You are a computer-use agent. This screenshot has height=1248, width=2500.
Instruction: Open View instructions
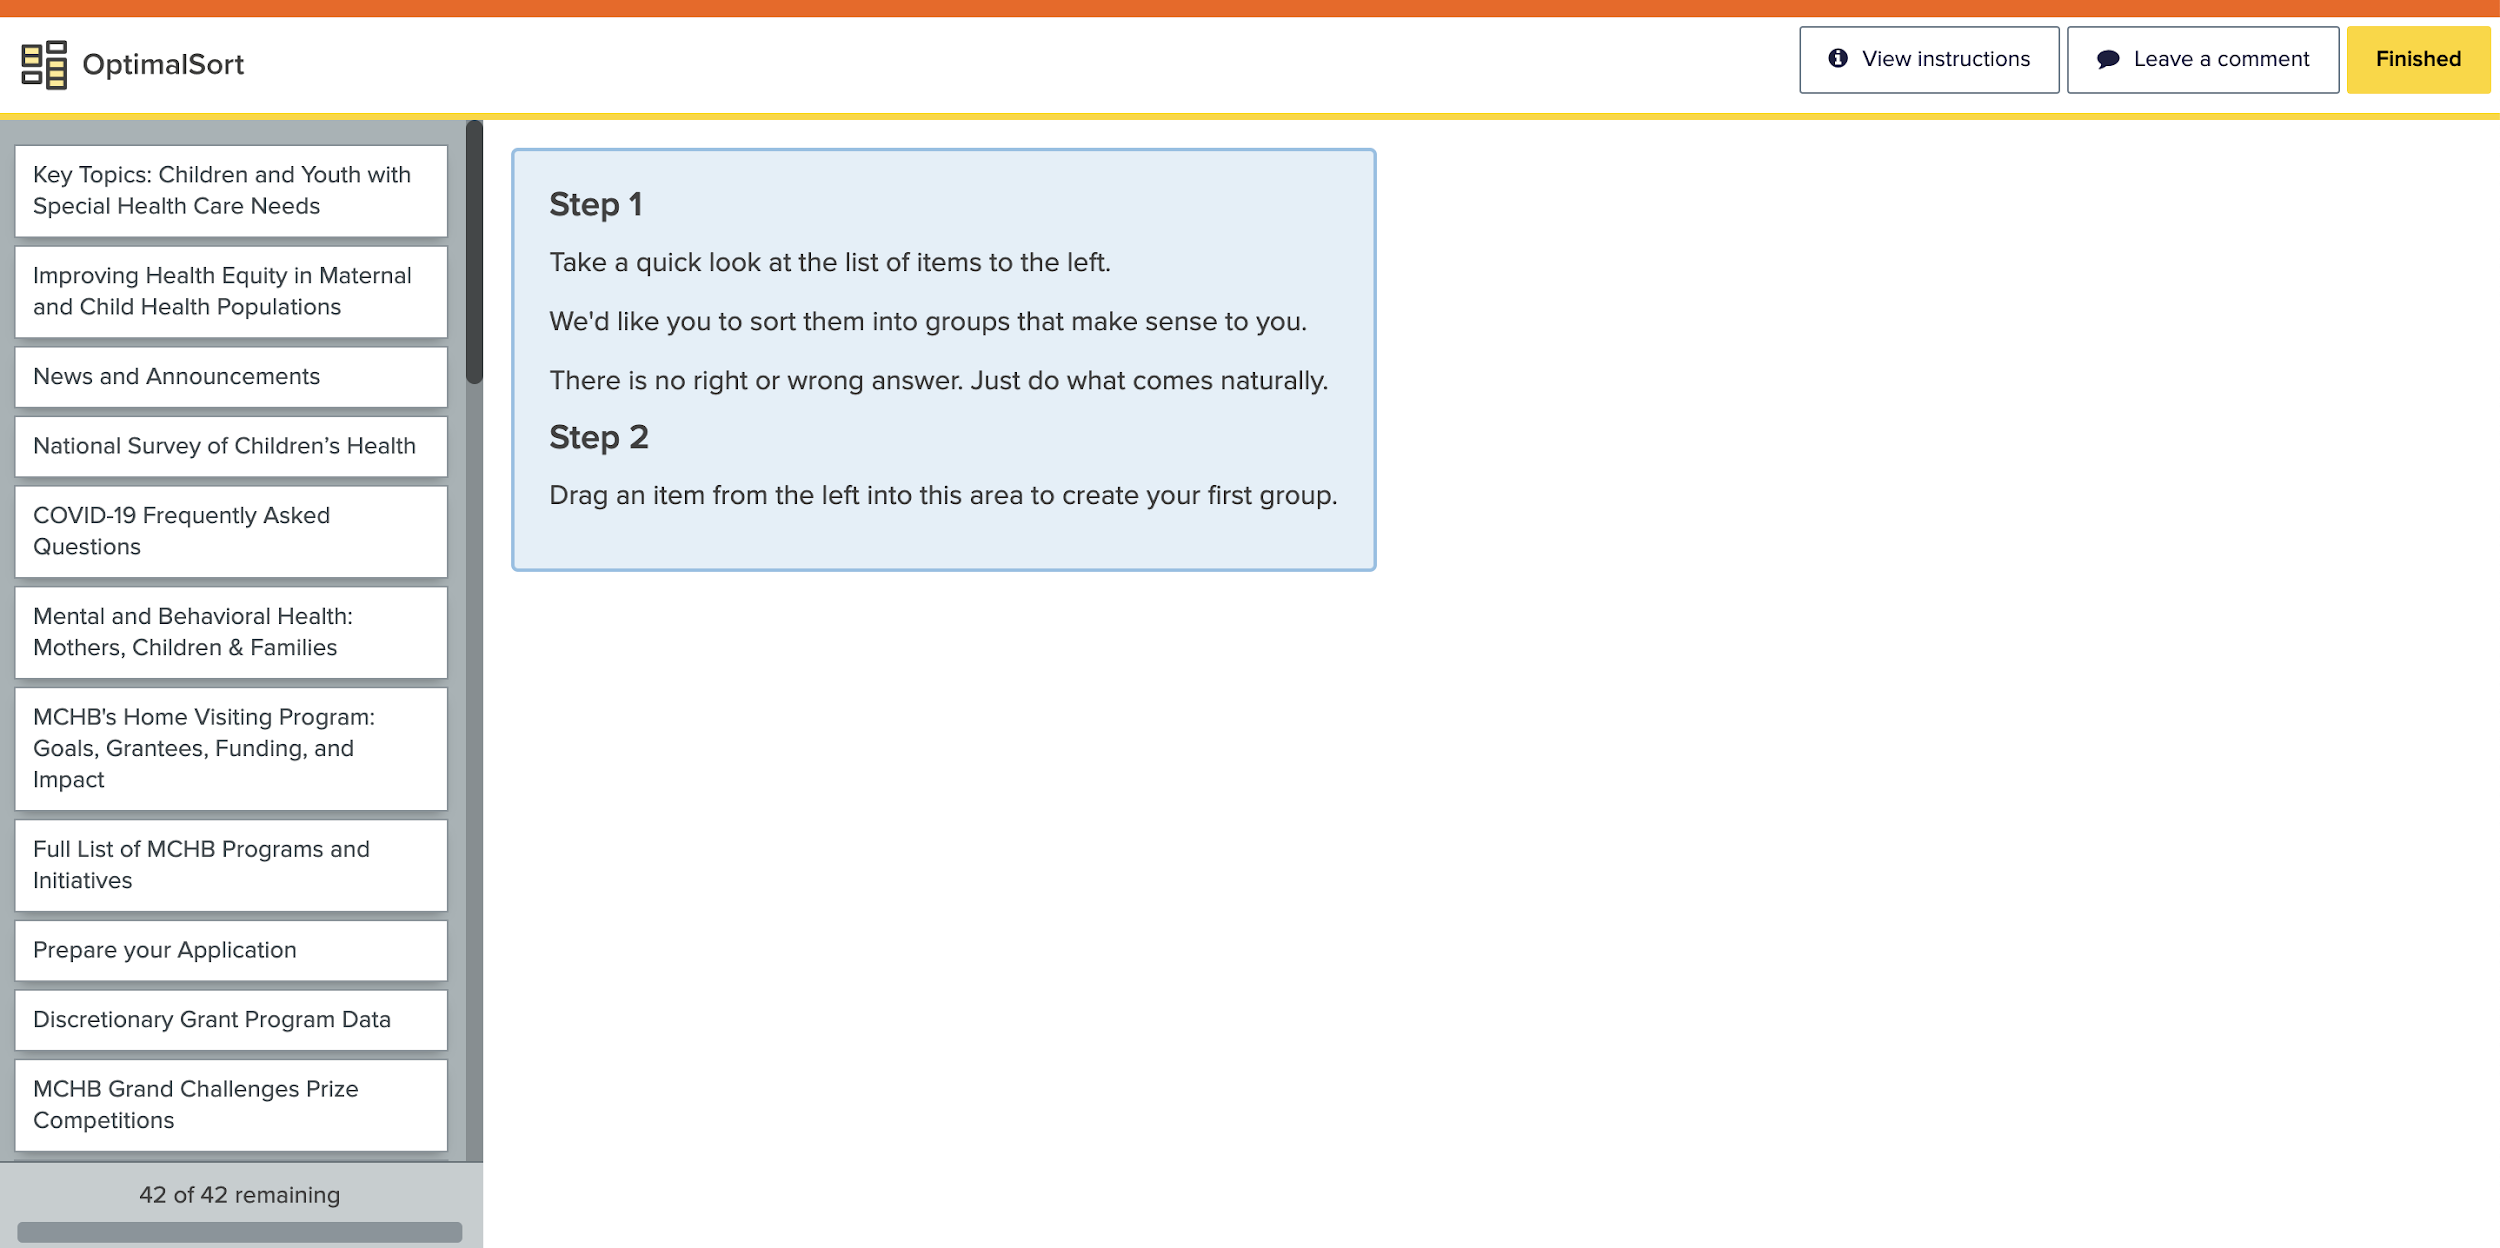[x=1928, y=60]
